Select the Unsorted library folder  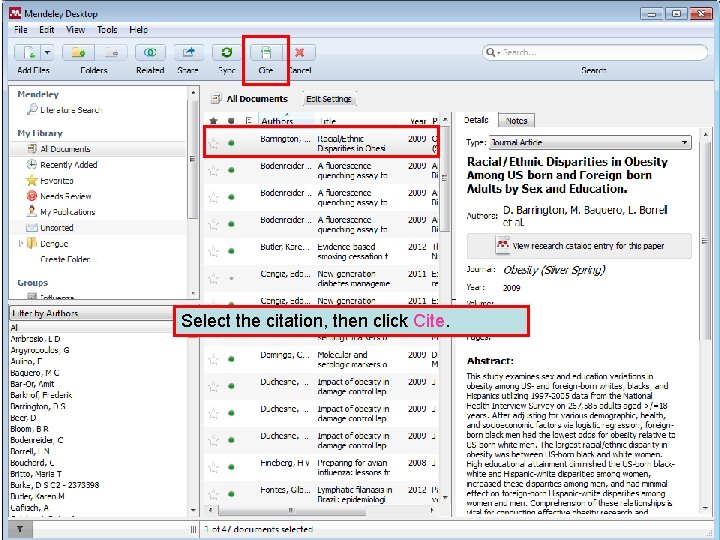(x=50, y=227)
